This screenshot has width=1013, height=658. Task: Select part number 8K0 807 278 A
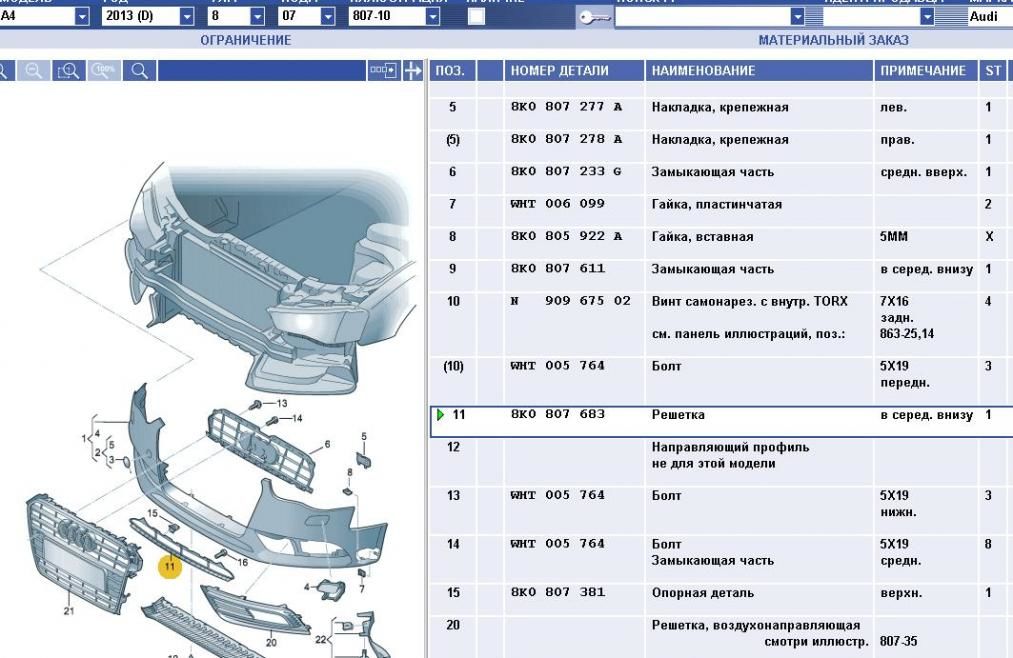pos(567,139)
